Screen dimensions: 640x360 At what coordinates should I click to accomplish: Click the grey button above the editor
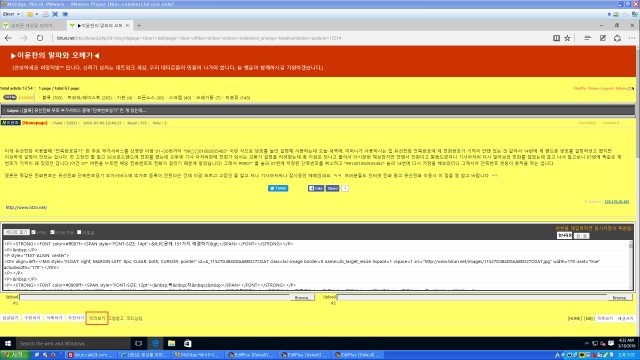click(582, 236)
